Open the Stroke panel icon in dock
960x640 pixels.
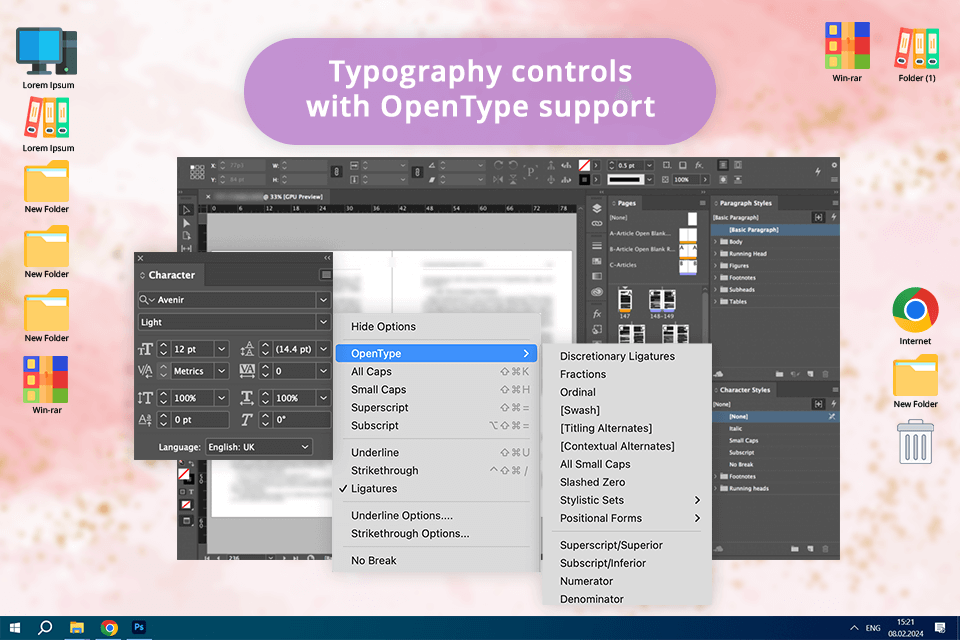[x=597, y=246]
